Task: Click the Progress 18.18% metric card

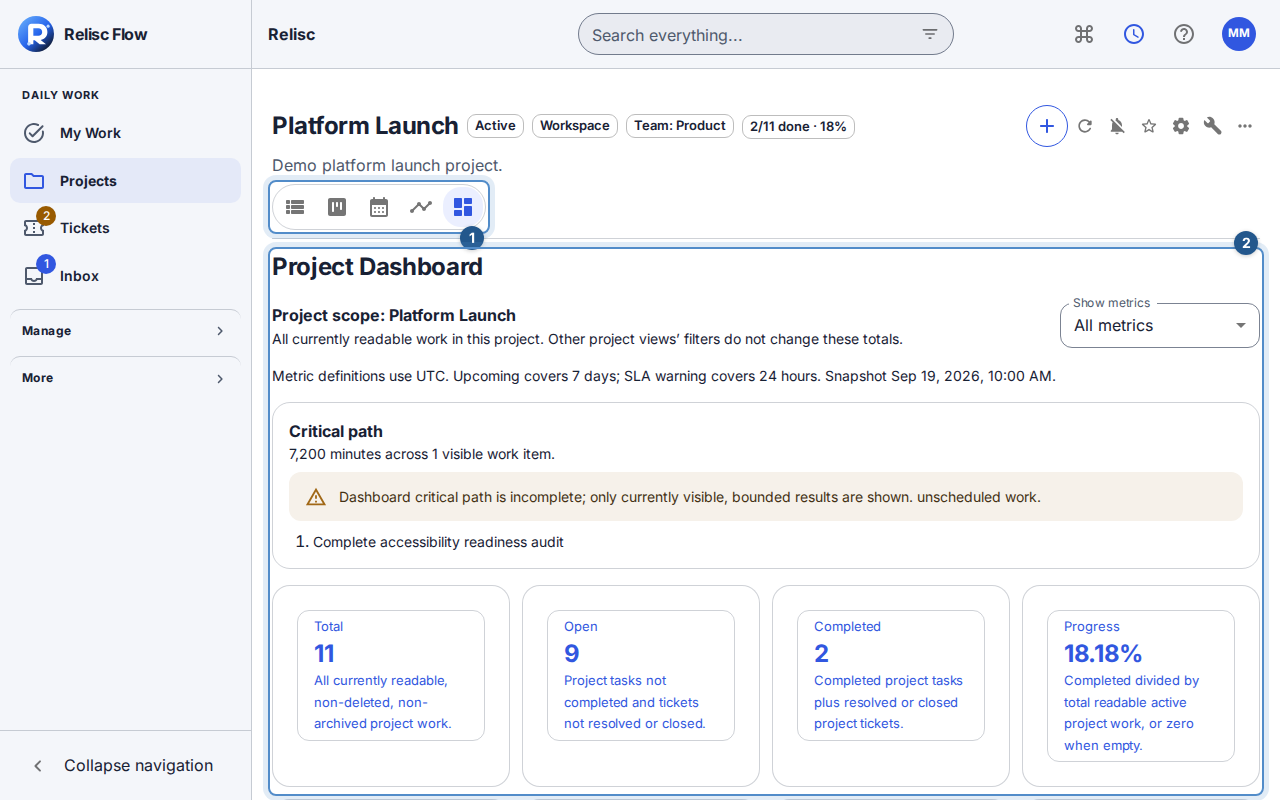Action: click(x=1141, y=686)
